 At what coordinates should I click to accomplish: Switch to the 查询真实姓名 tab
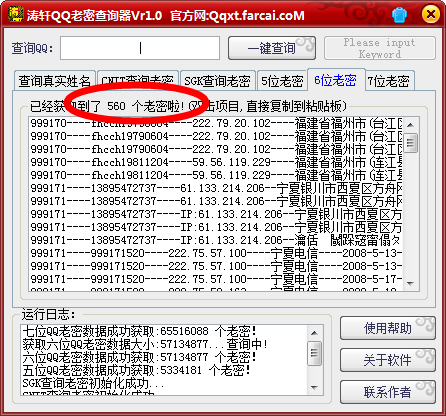coord(55,81)
